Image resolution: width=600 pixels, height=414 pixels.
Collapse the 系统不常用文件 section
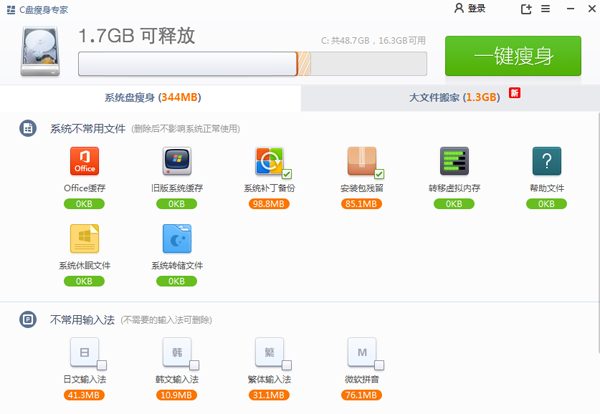[27, 128]
